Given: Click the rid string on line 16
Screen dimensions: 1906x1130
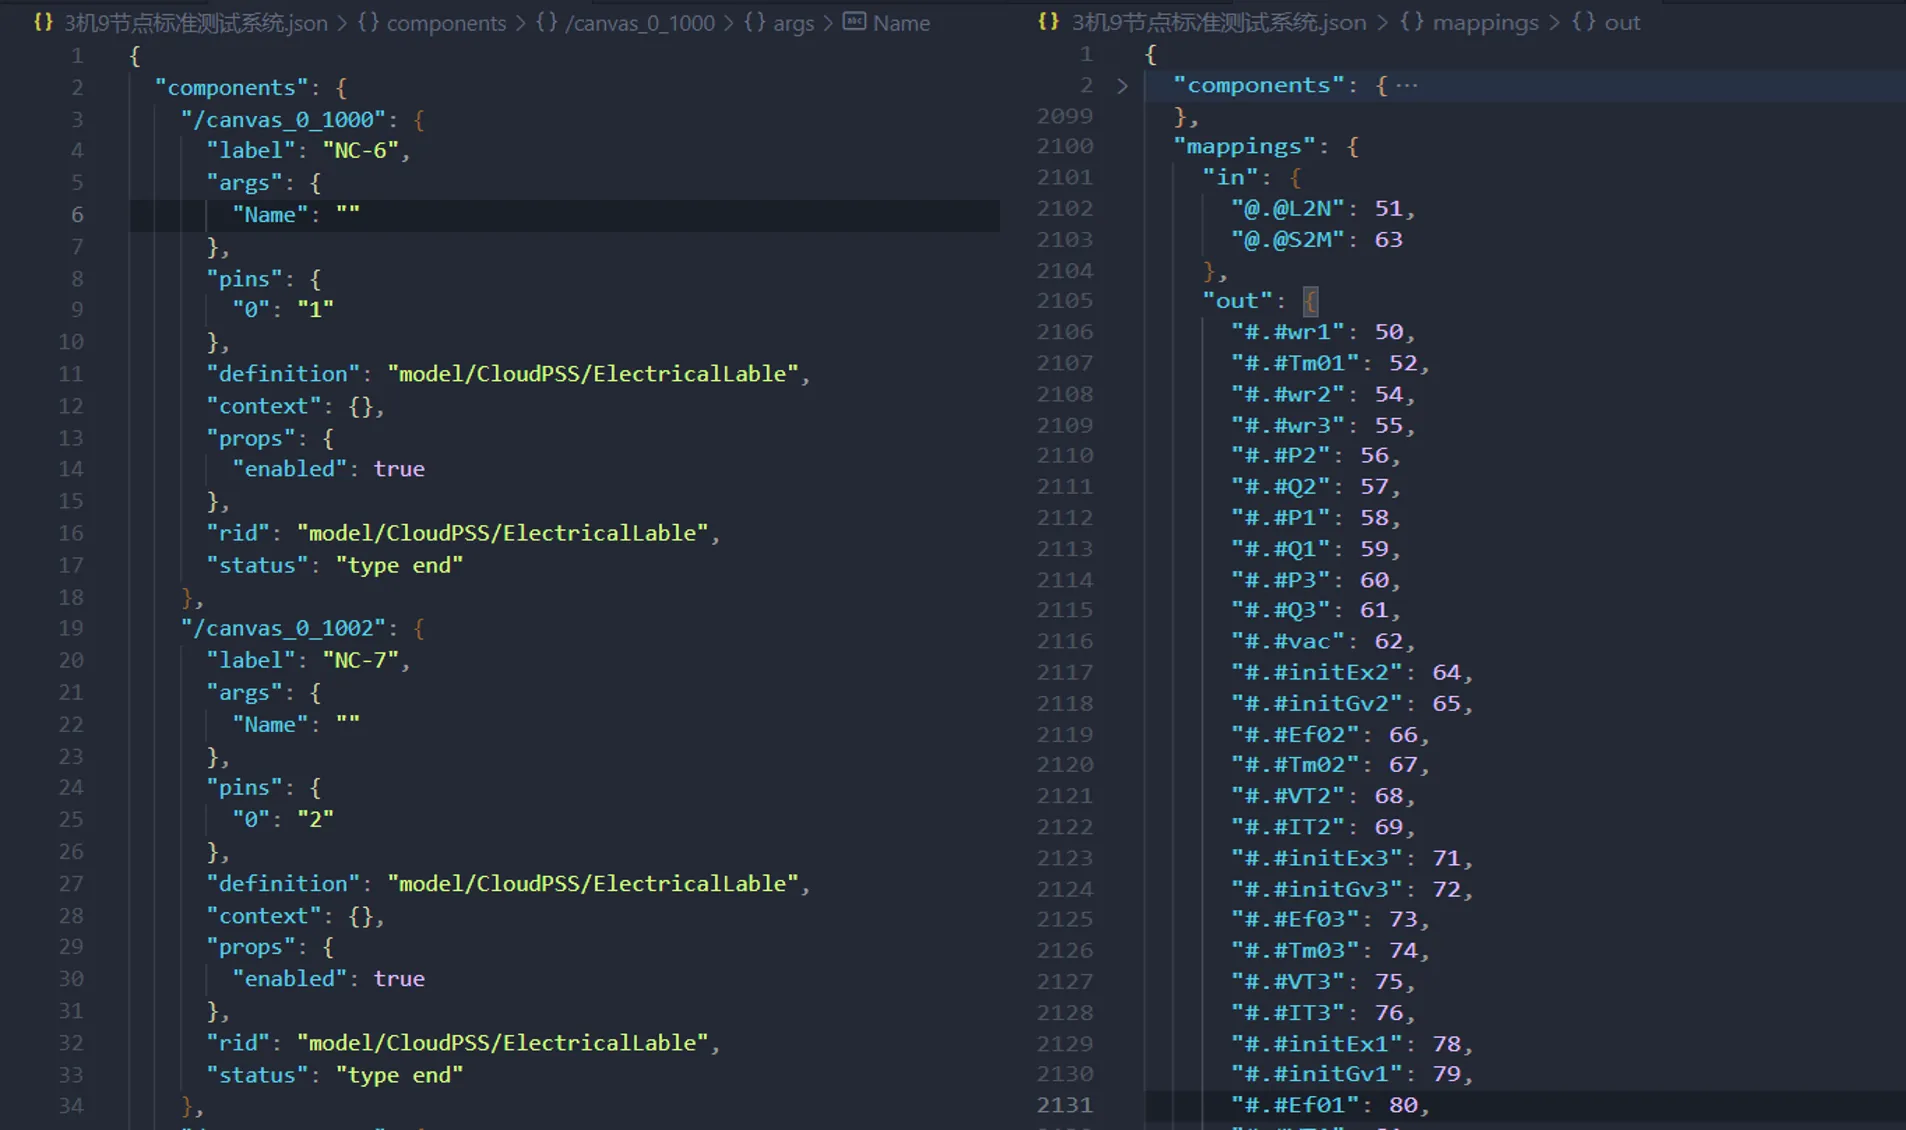Looking at the screenshot, I should 503,533.
